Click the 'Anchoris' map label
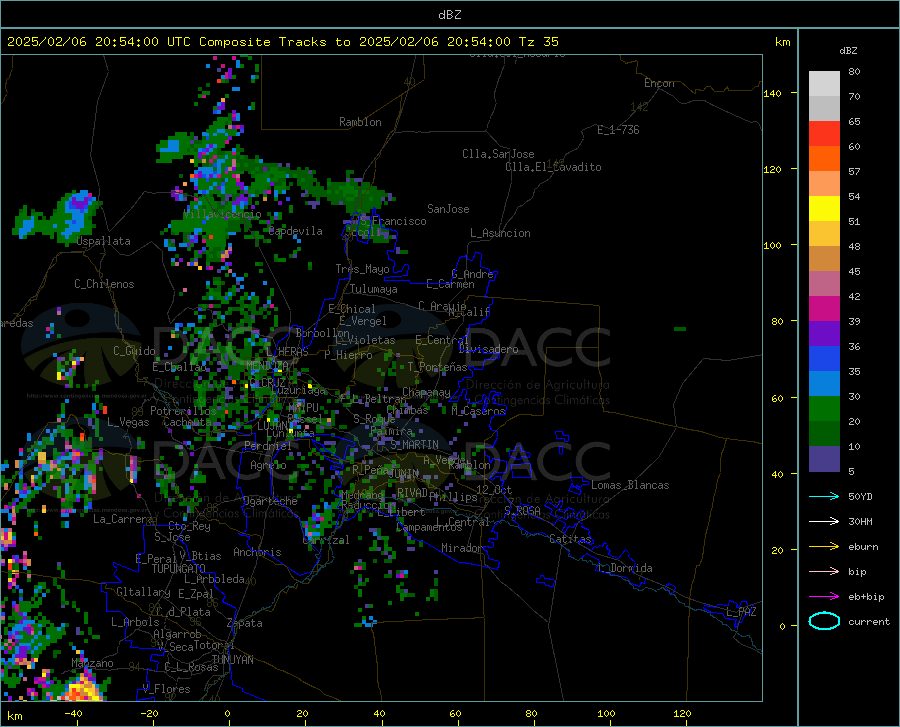This screenshot has height=727, width=900. (257, 552)
